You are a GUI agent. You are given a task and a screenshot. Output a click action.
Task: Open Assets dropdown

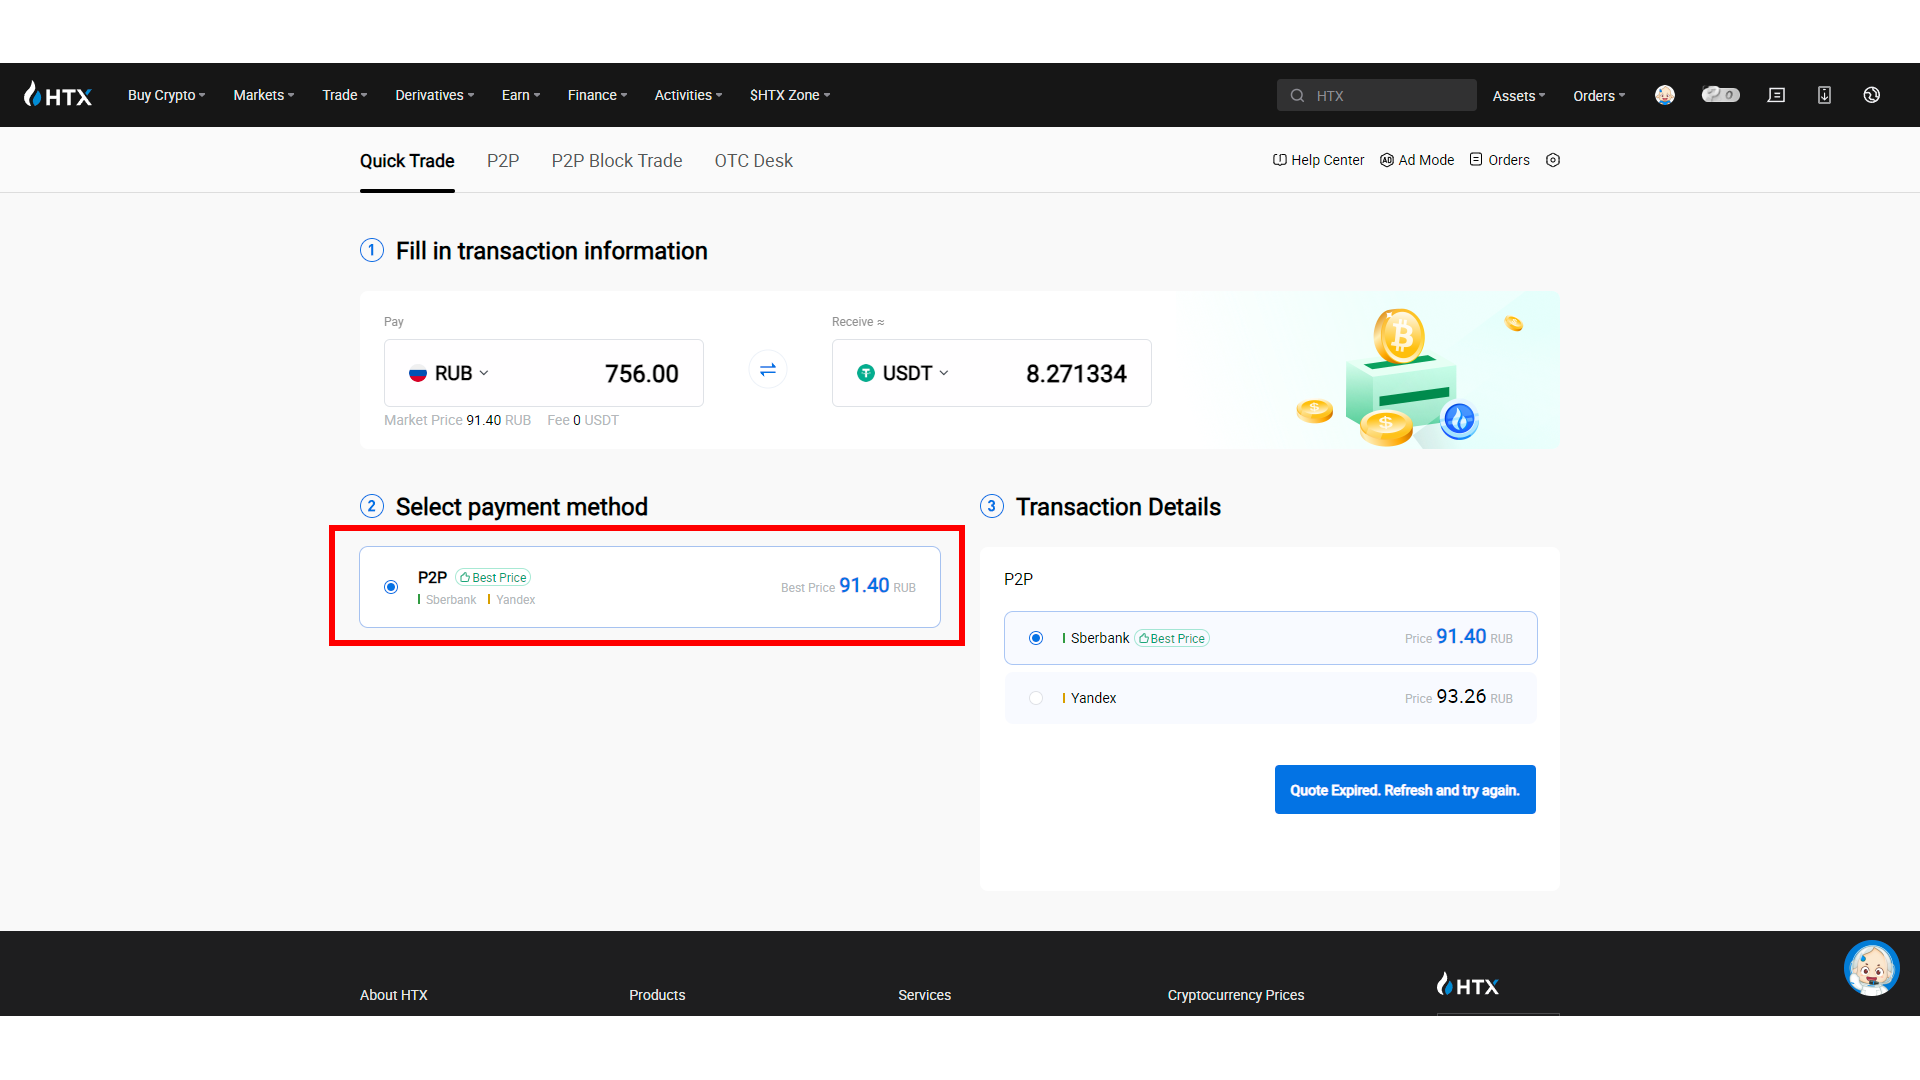tap(1519, 96)
